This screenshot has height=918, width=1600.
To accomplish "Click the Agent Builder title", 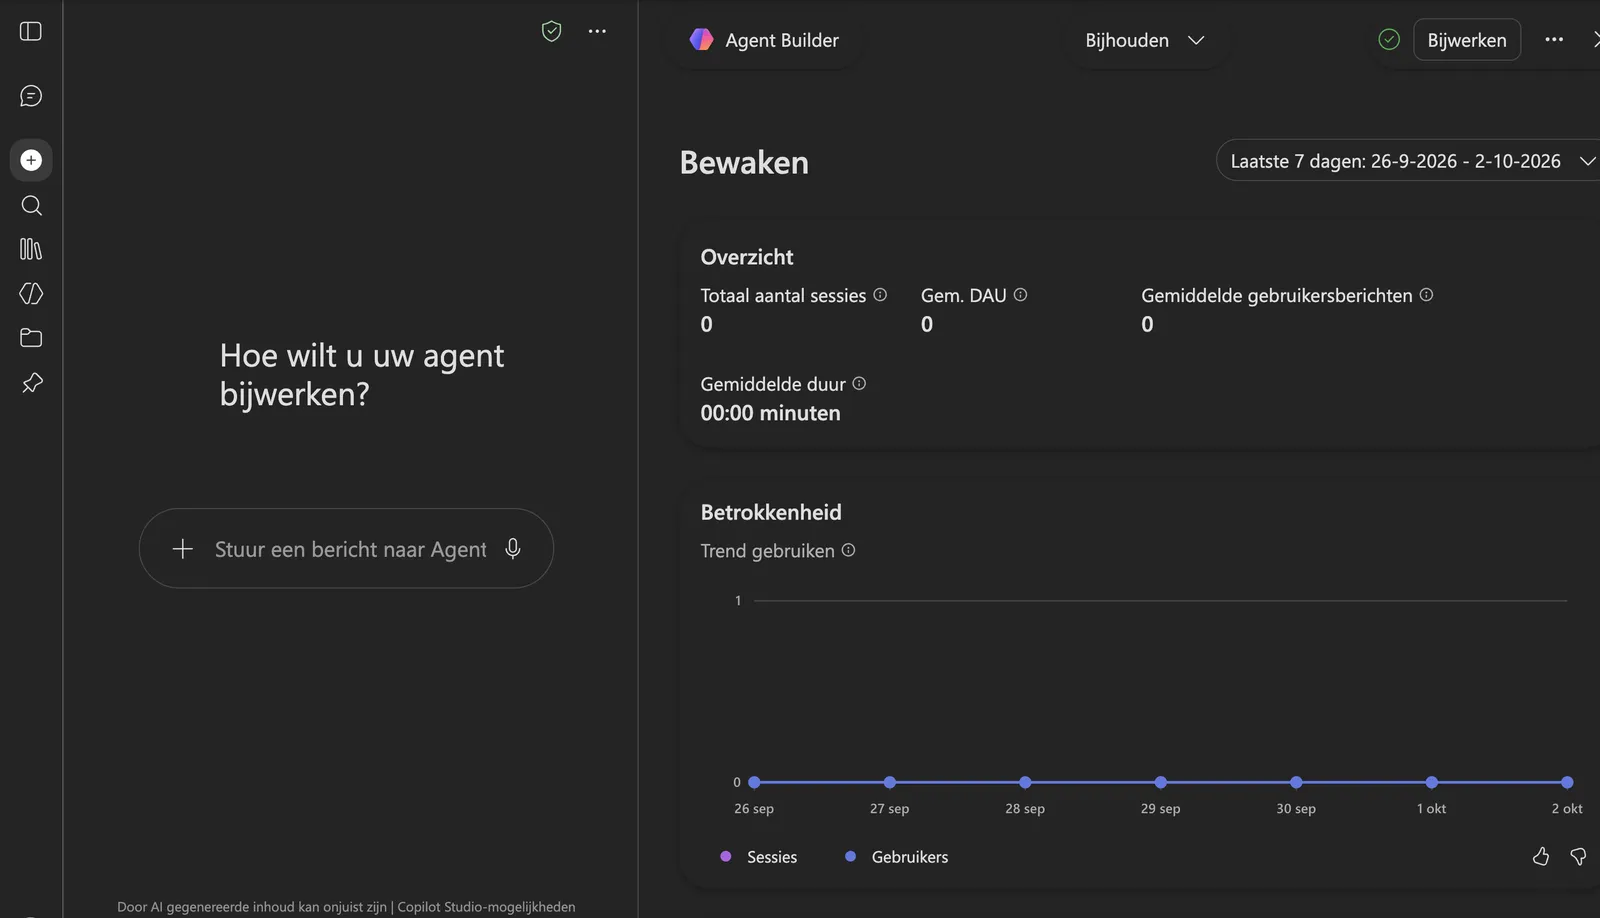I will tap(782, 40).
